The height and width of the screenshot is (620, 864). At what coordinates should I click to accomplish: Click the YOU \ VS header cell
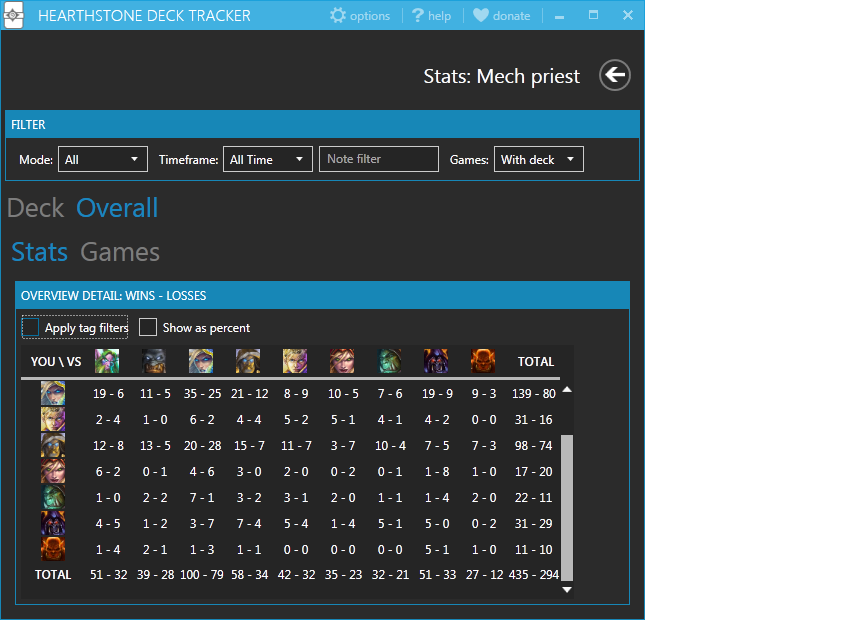[x=56, y=362]
